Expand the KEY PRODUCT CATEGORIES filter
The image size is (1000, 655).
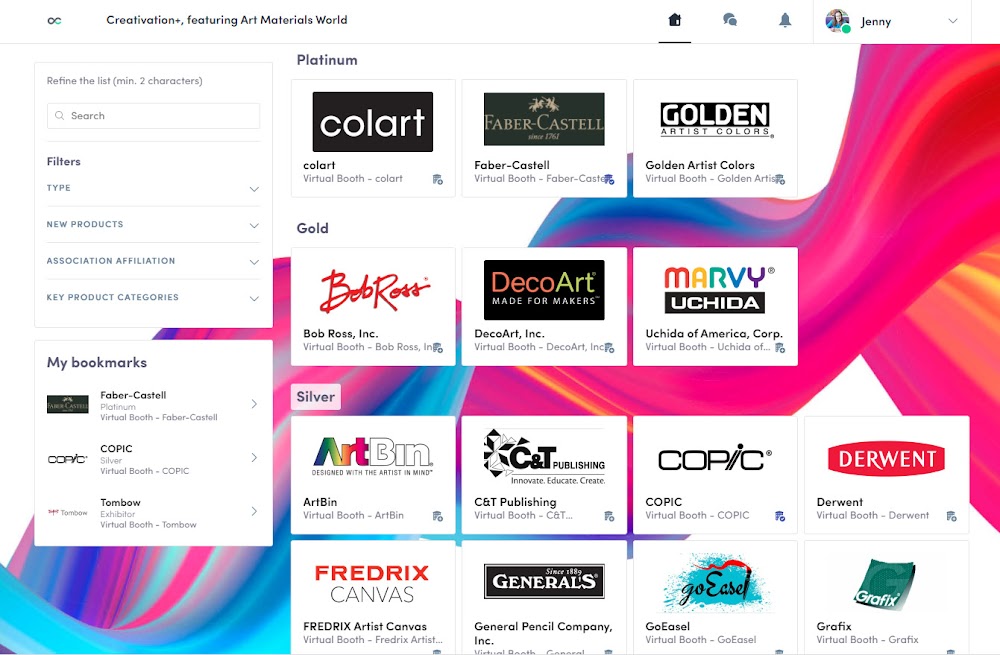(x=153, y=297)
